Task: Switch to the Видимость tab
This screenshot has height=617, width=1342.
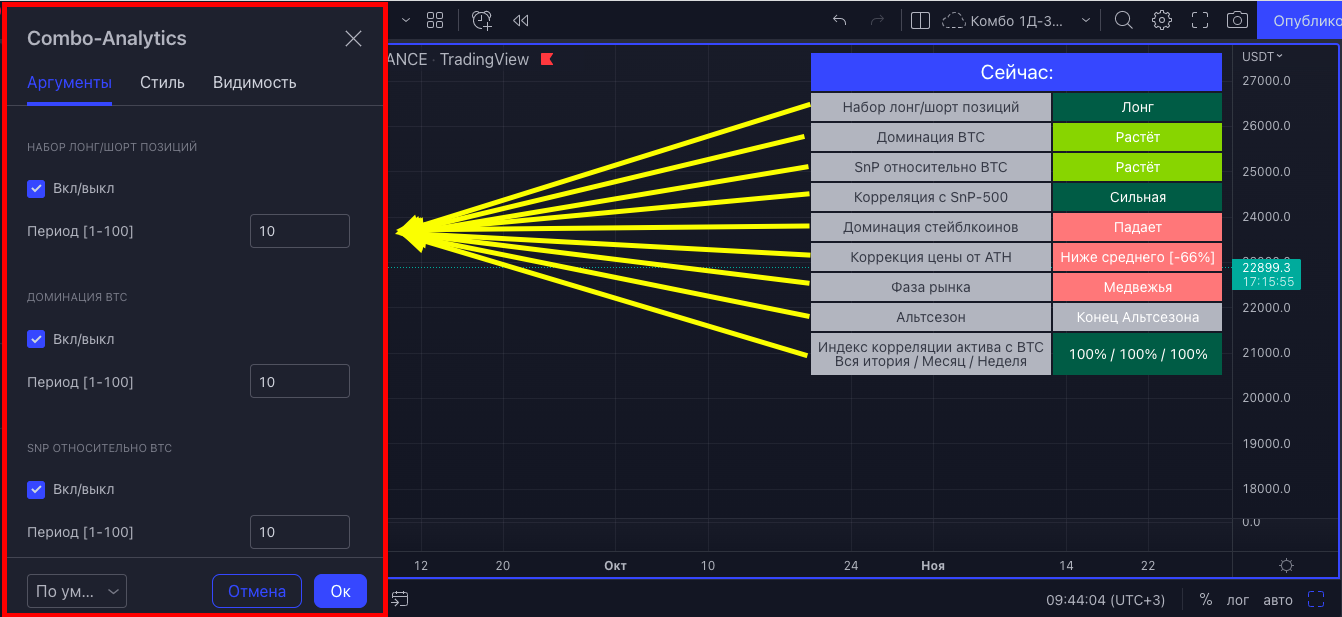Action: point(254,83)
